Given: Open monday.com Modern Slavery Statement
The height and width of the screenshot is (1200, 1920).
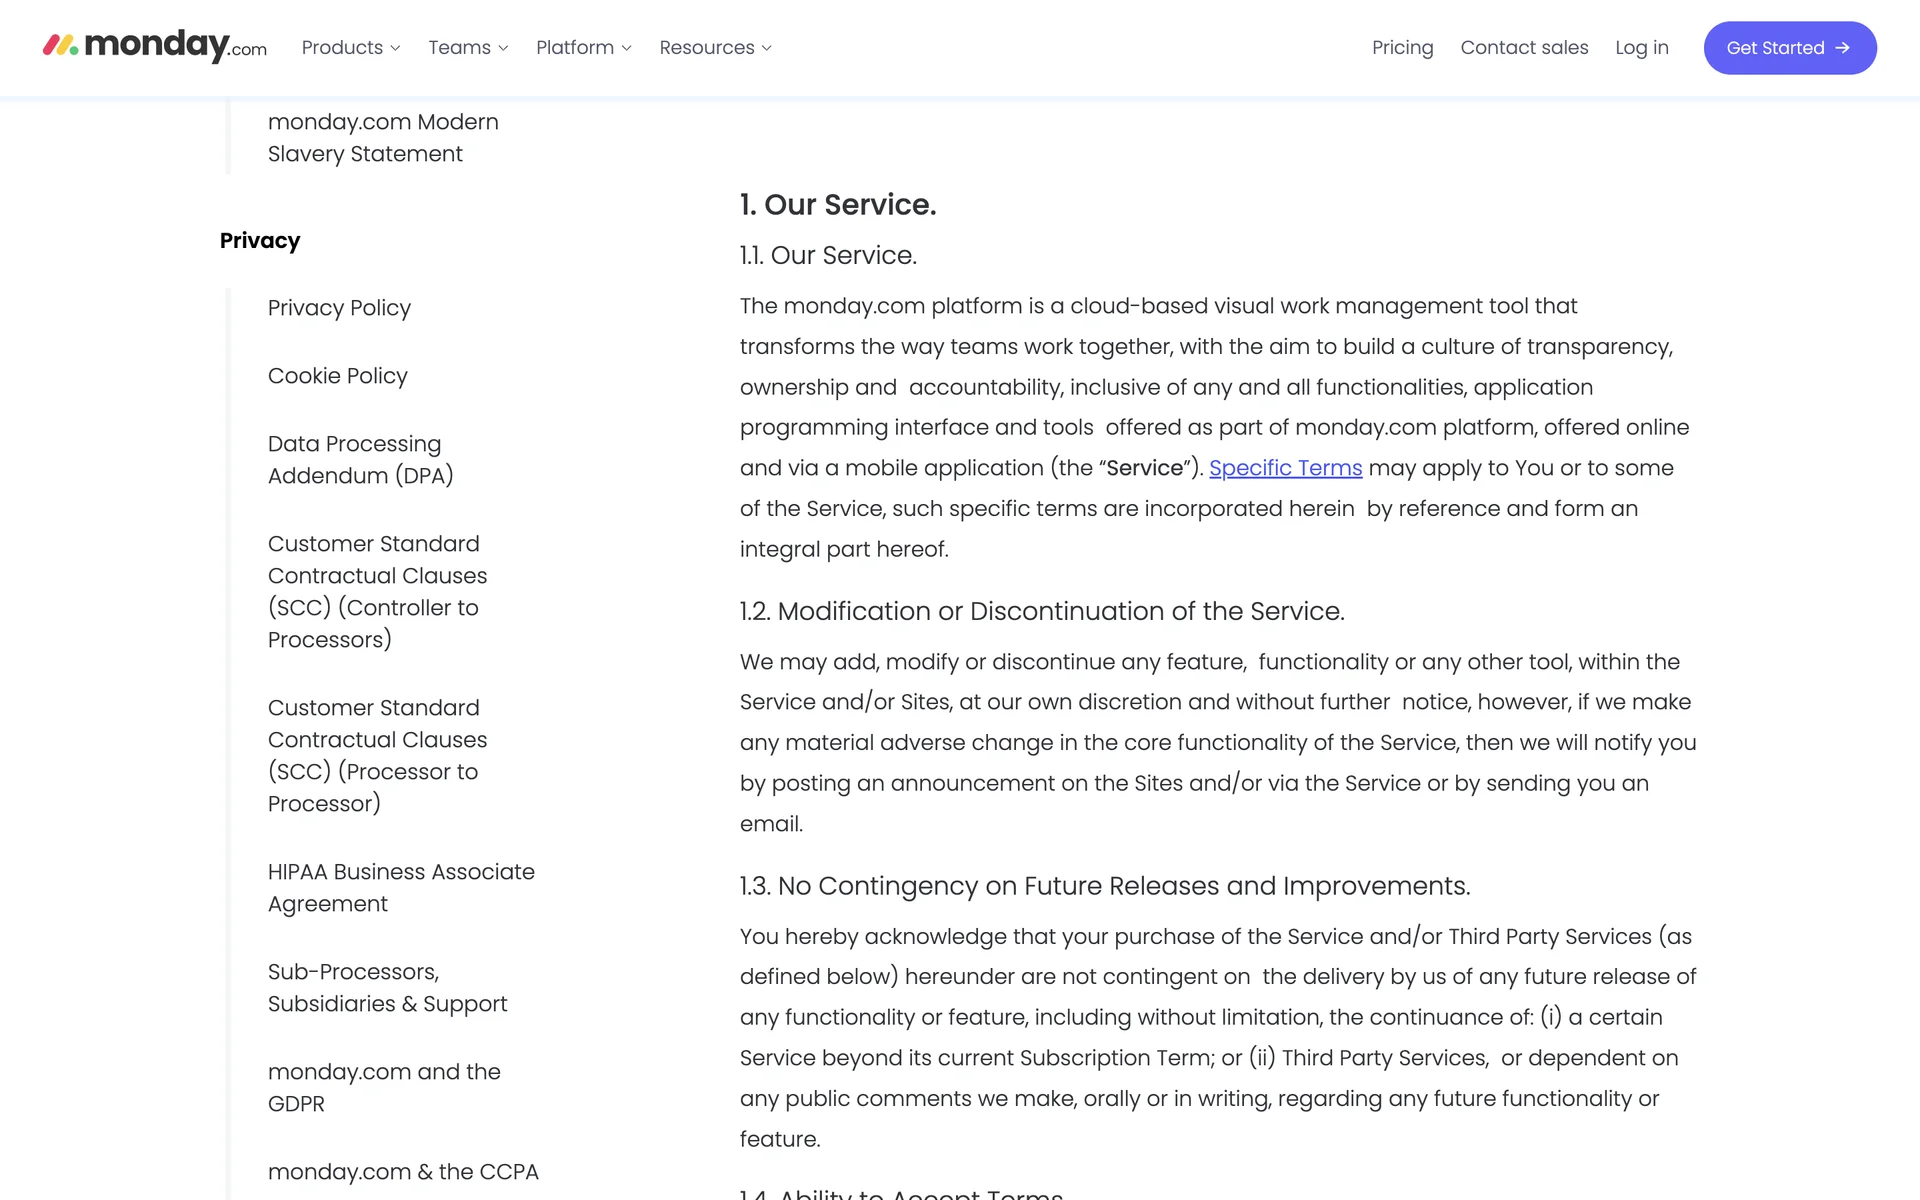Looking at the screenshot, I should (382, 138).
